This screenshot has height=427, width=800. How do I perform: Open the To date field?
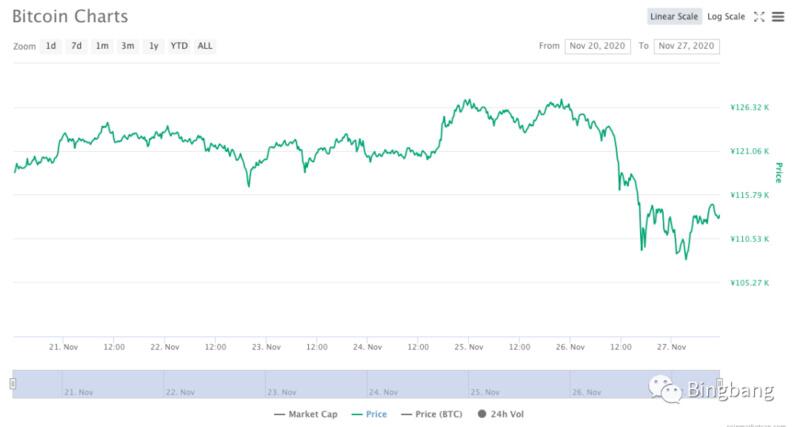687,46
